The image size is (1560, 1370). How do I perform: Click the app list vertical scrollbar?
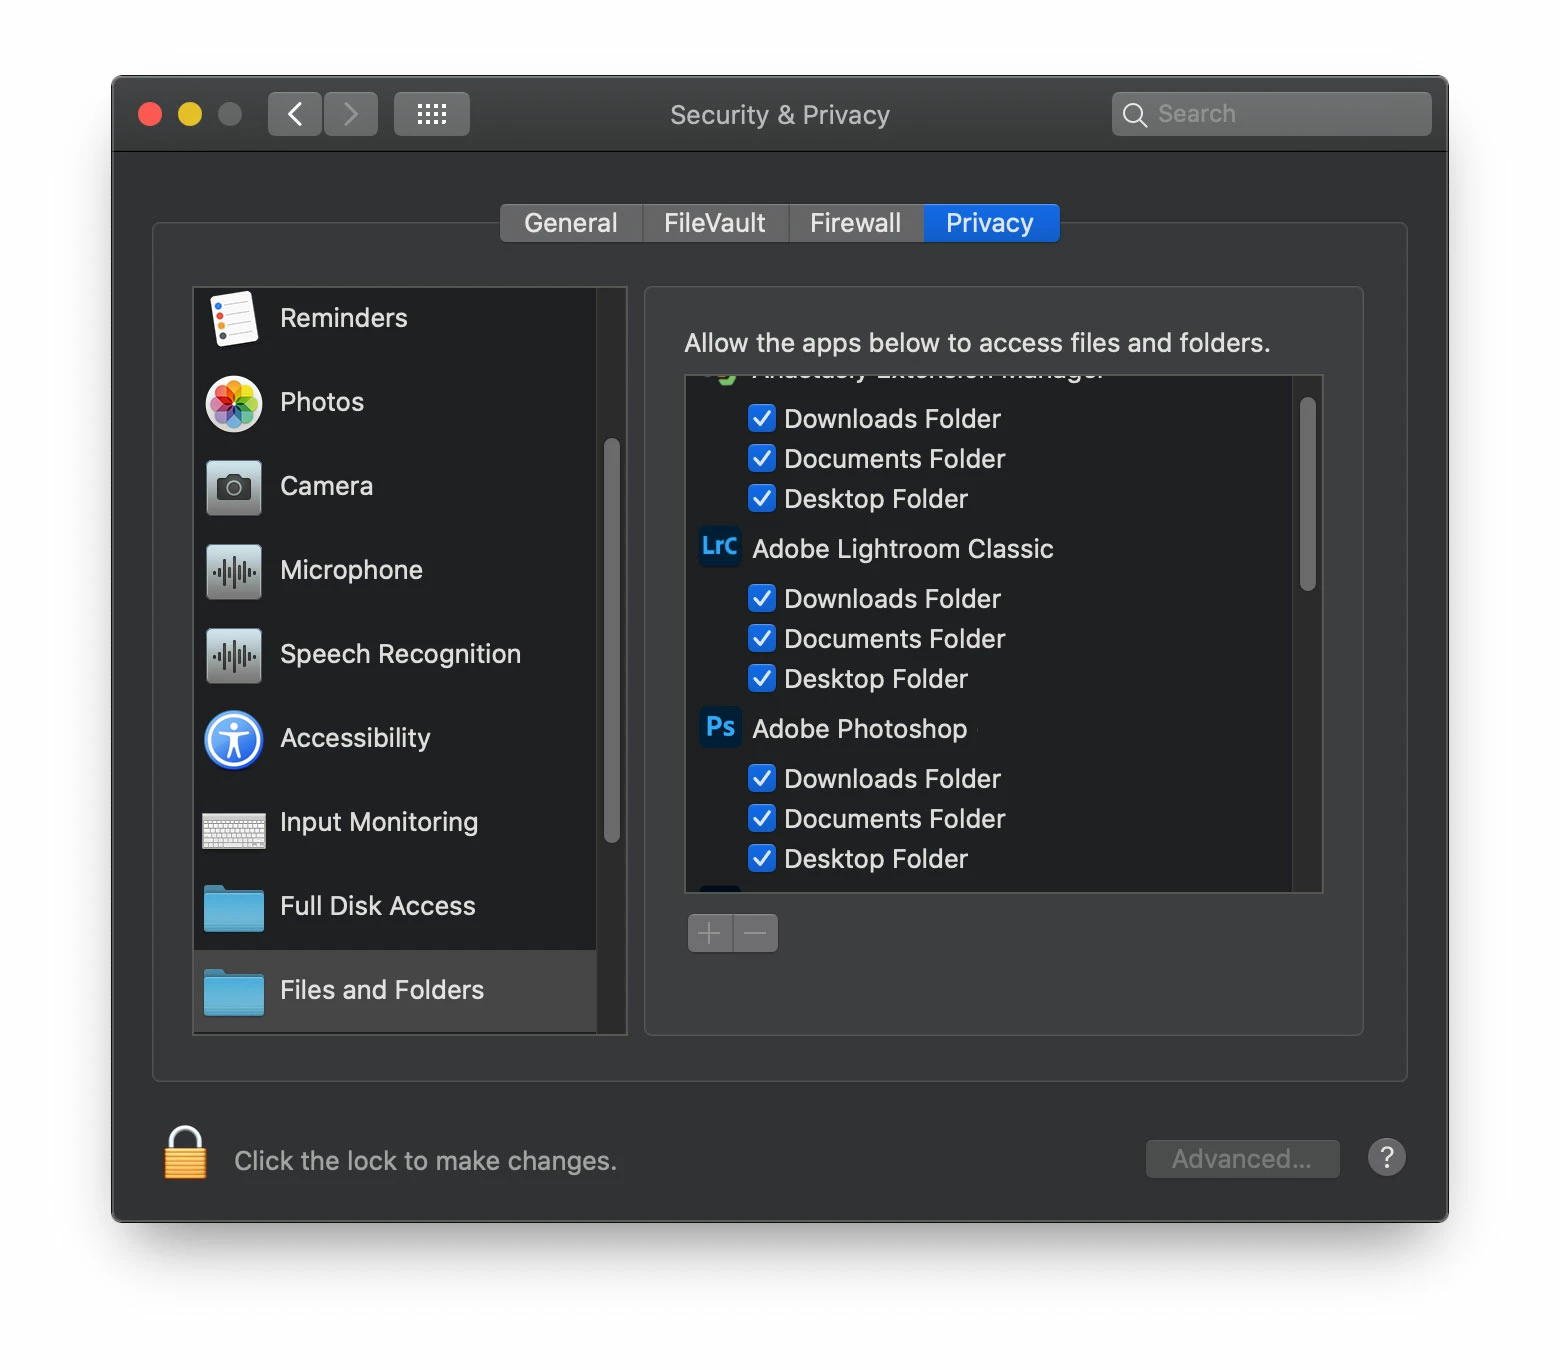[x=1307, y=494]
